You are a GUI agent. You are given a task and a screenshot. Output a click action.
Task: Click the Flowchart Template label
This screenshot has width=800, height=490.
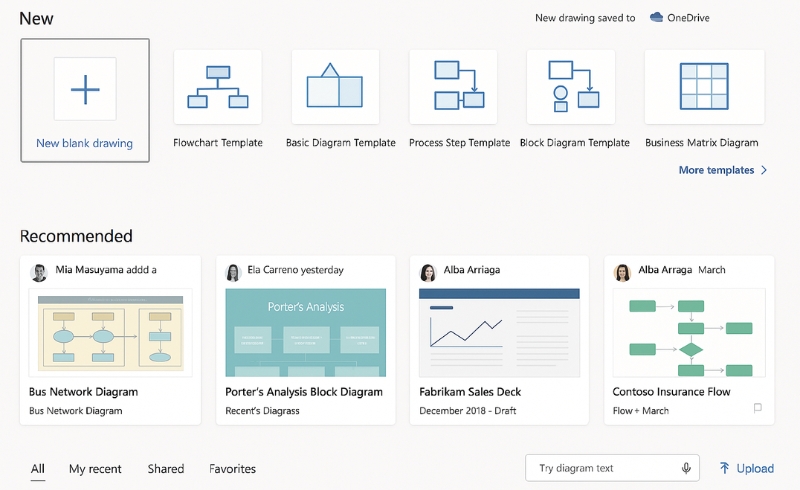[218, 143]
